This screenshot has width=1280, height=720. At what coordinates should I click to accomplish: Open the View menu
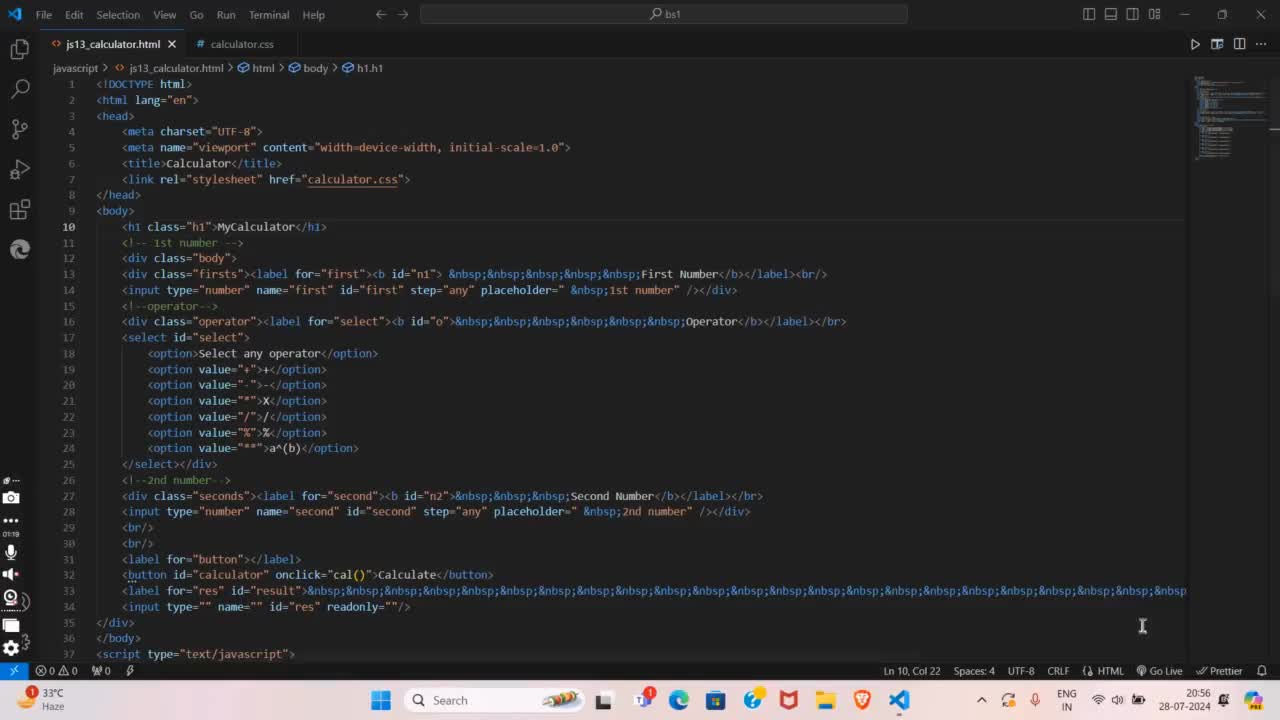pyautogui.click(x=165, y=15)
